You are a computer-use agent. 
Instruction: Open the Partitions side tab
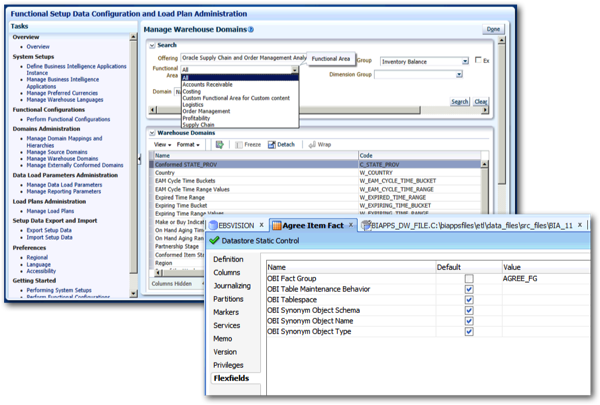(x=228, y=299)
